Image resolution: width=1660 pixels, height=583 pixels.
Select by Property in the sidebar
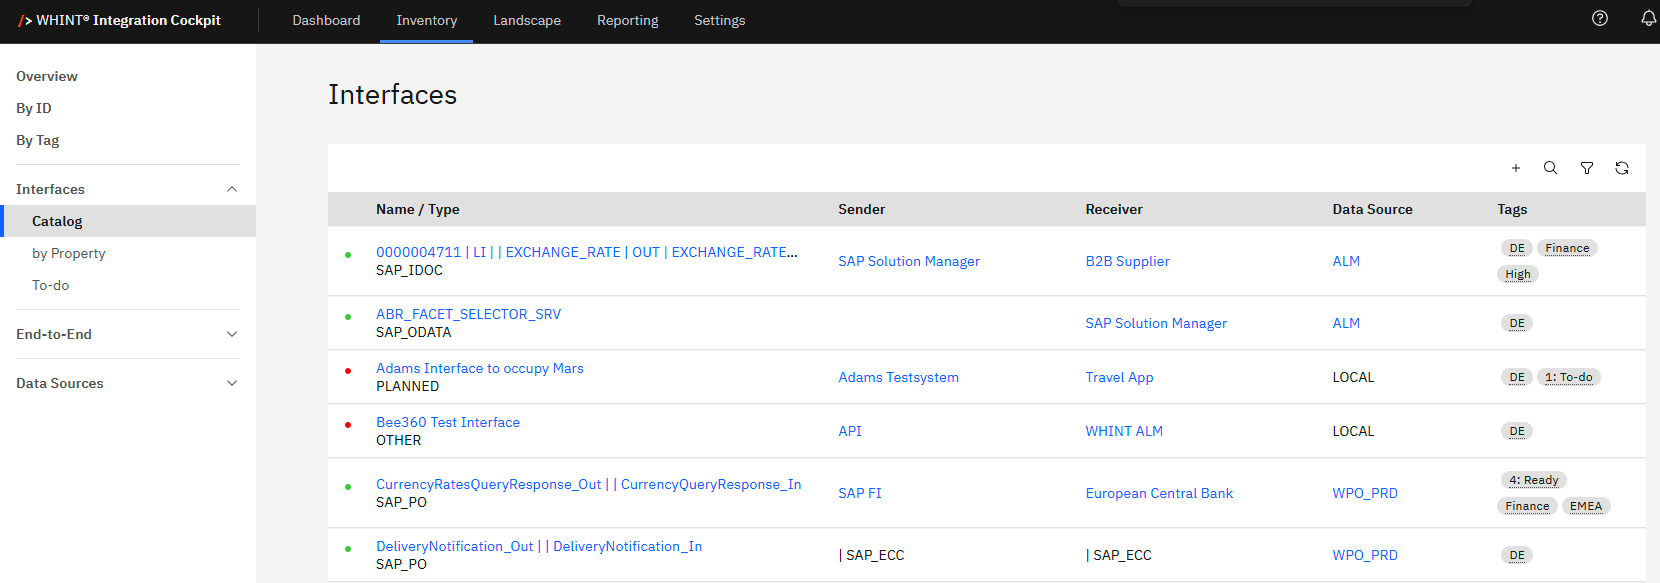tap(69, 253)
